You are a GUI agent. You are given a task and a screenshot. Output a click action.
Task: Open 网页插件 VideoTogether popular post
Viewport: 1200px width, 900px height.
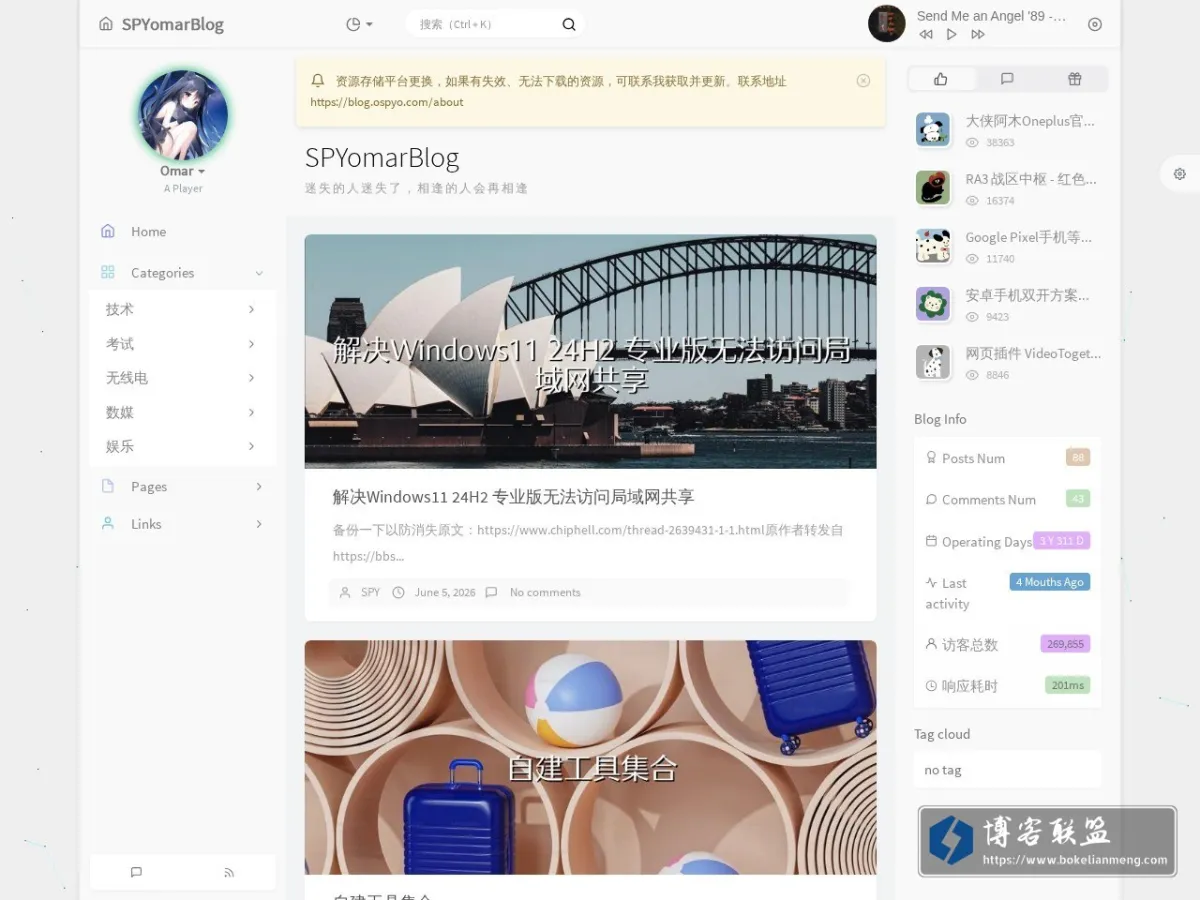coord(1033,353)
